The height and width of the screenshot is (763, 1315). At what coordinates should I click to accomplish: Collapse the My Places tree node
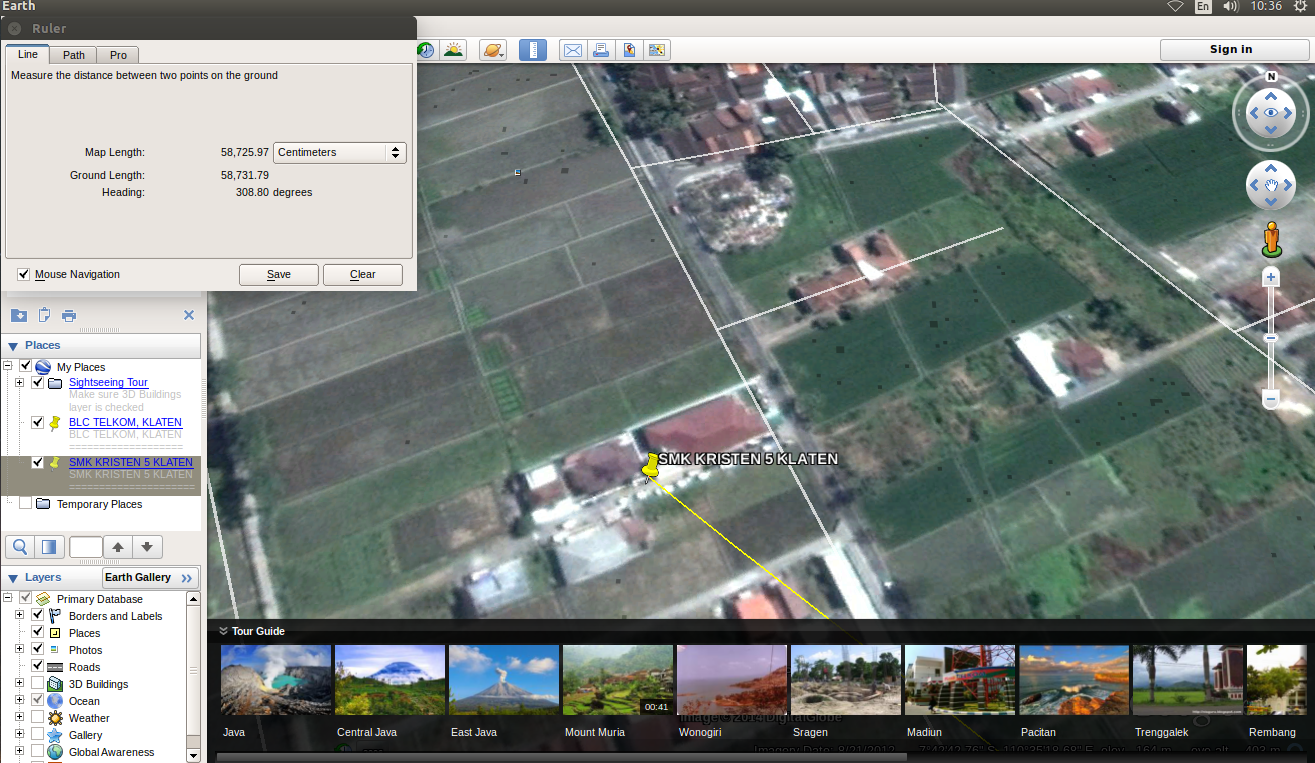[x=8, y=366]
